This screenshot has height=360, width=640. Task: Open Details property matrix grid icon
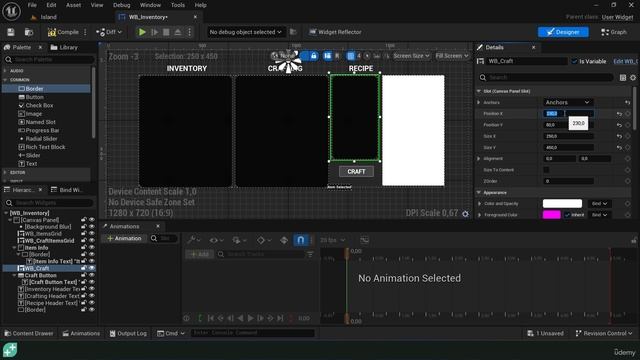622,78
